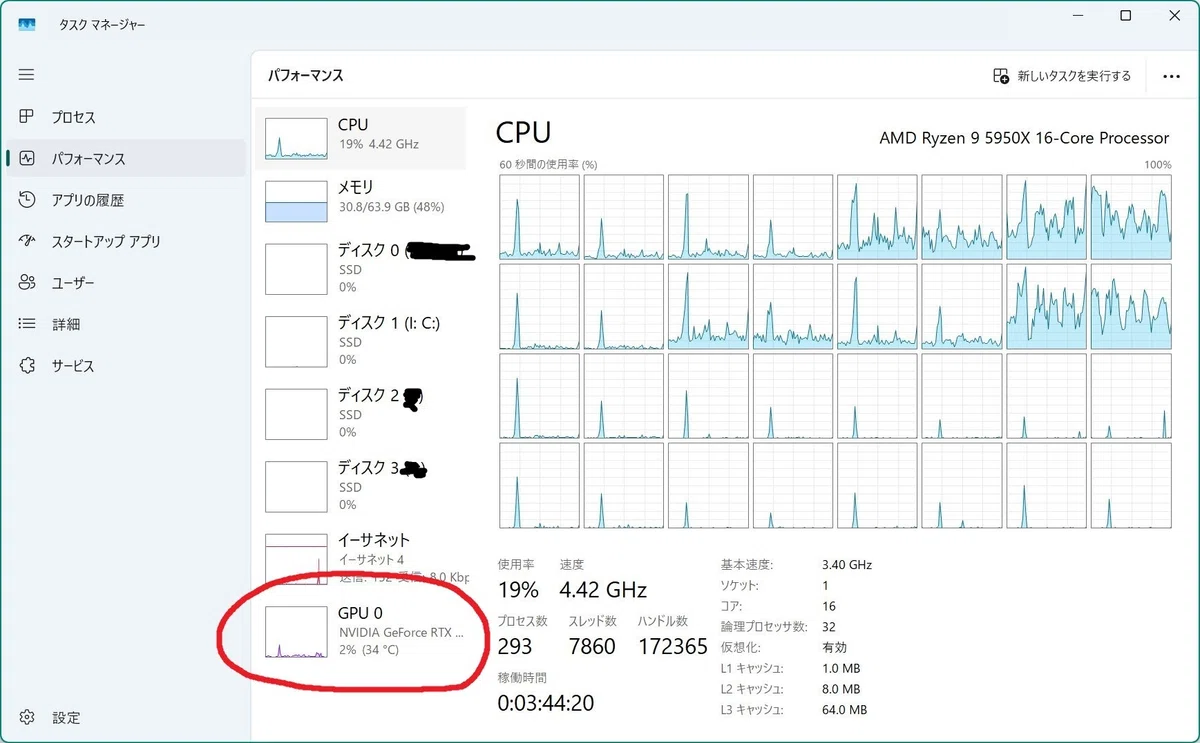
Task: Click the 293 process count
Action: [515, 647]
